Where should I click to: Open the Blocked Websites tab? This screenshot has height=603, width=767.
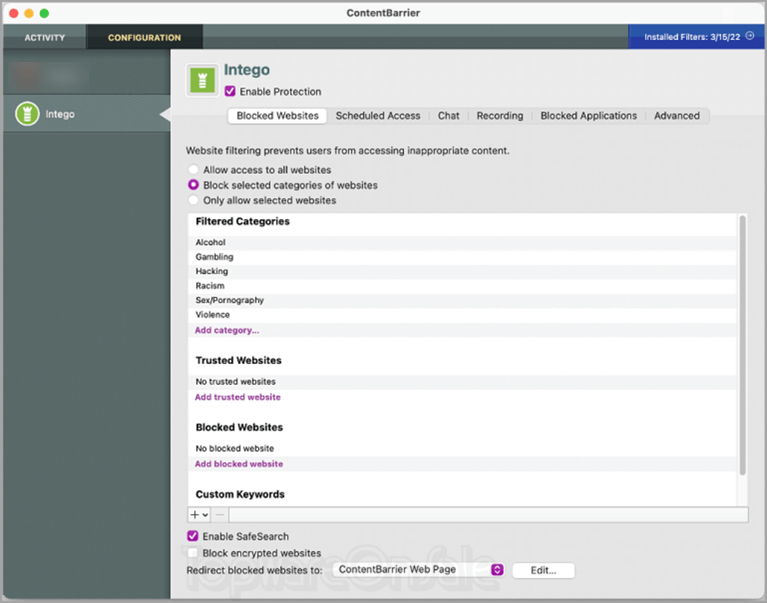click(277, 116)
